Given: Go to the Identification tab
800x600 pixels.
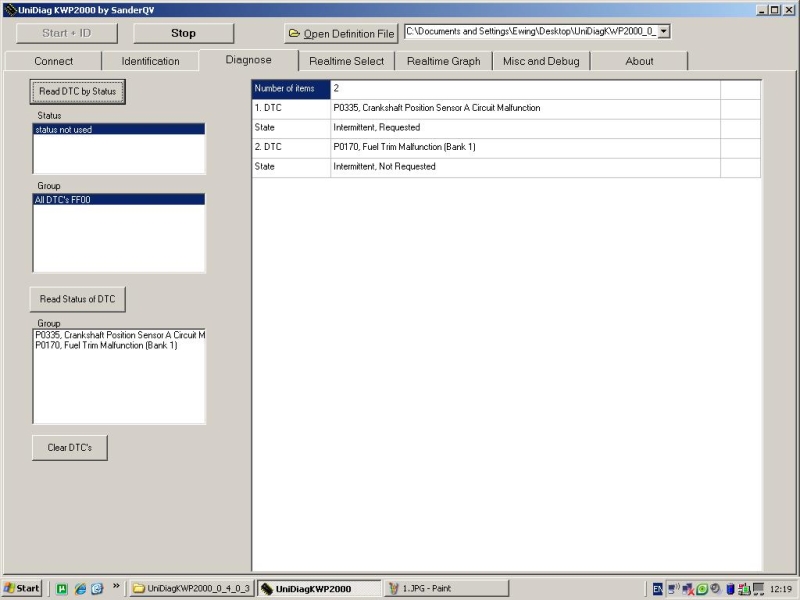Looking at the screenshot, I should coord(150,61).
